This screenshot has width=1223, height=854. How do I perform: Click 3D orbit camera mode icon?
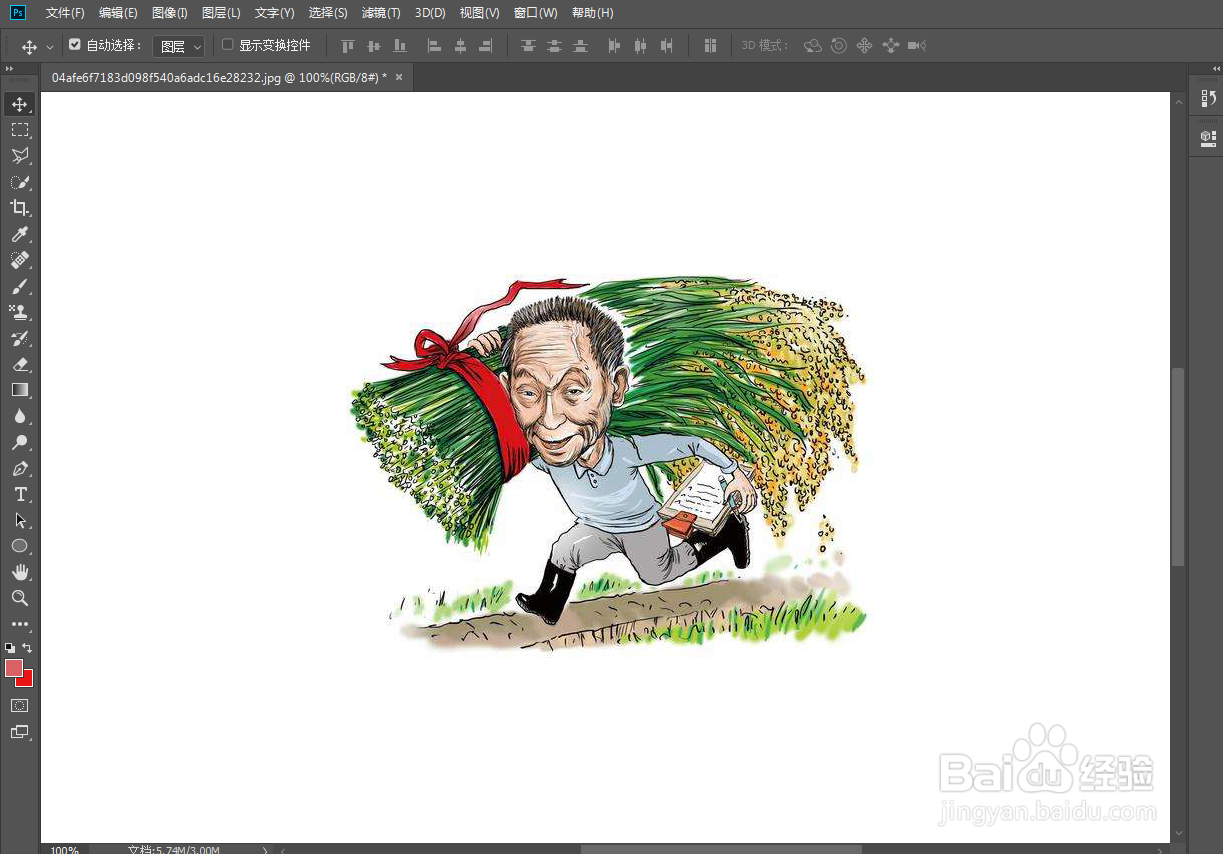[813, 46]
